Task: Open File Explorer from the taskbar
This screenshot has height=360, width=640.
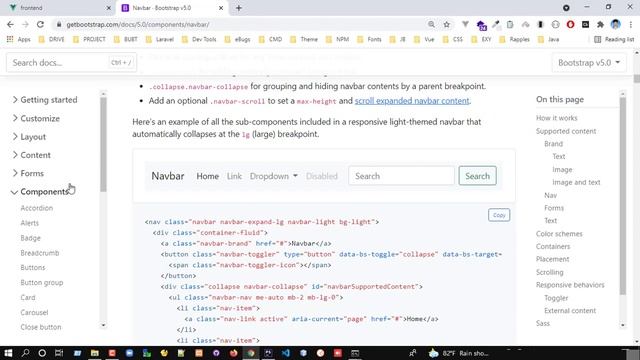Action: click(x=95, y=353)
